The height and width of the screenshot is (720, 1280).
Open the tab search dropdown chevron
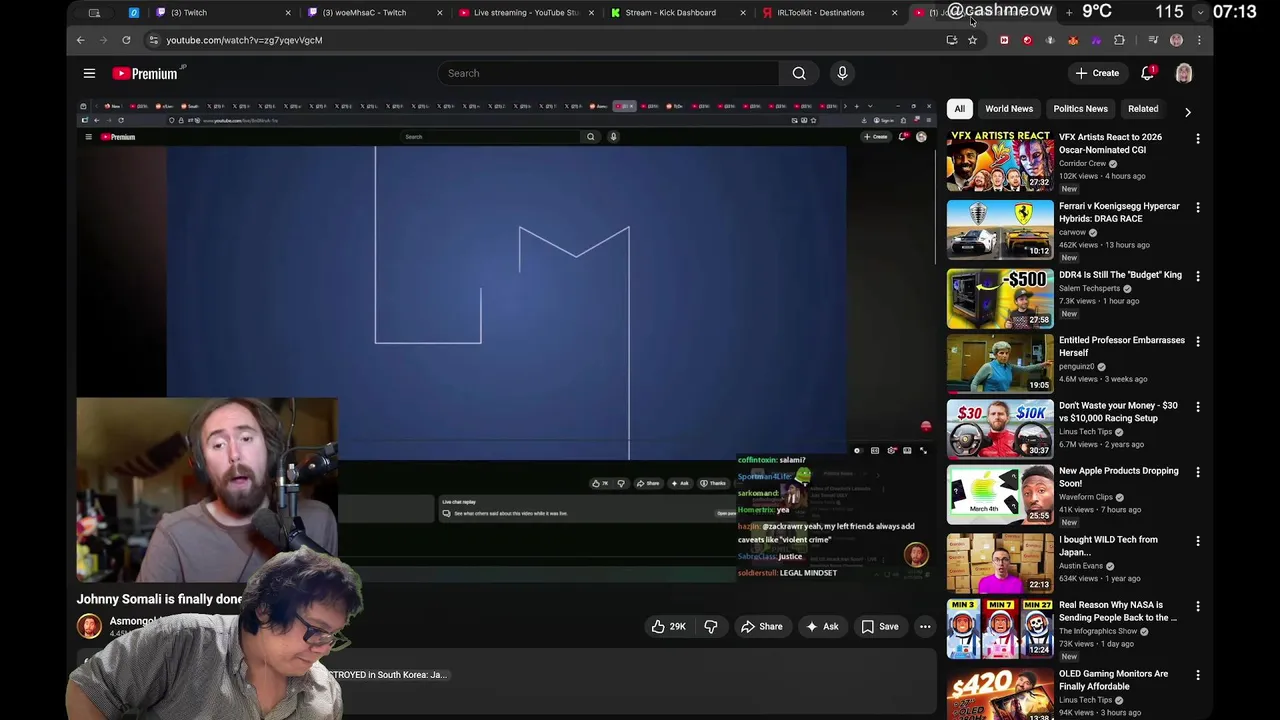1200,12
